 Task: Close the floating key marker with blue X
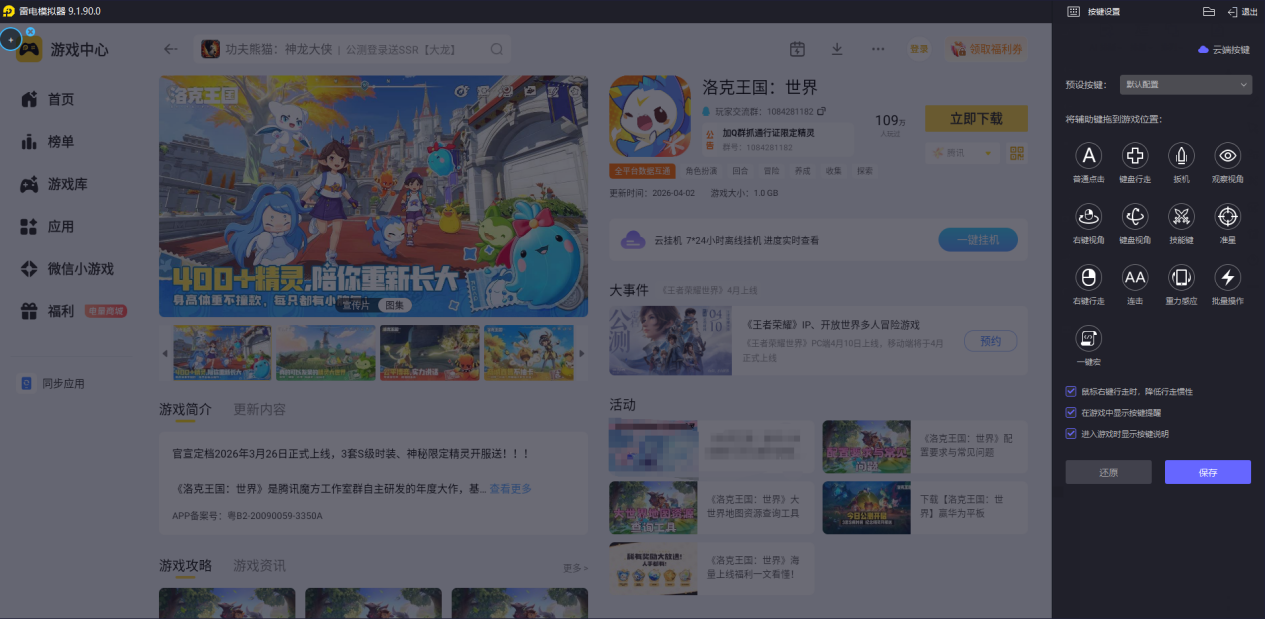tap(30, 32)
